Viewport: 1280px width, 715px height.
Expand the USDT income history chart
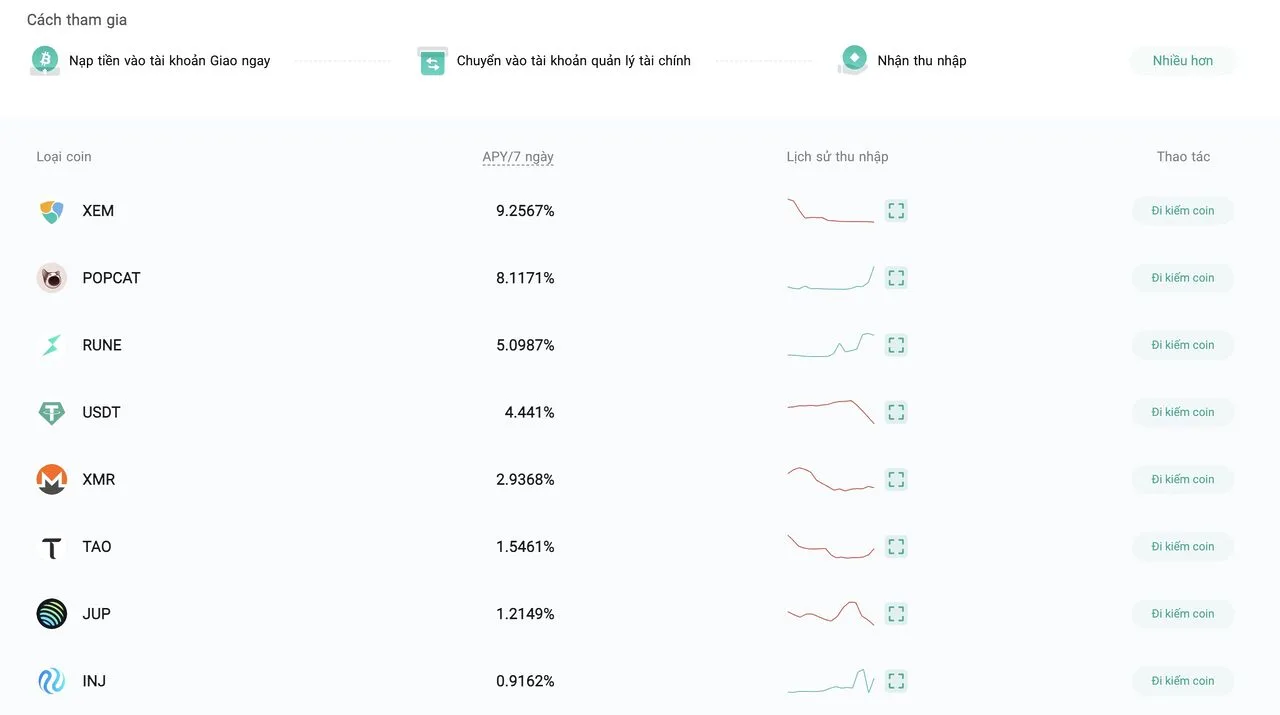click(x=896, y=412)
